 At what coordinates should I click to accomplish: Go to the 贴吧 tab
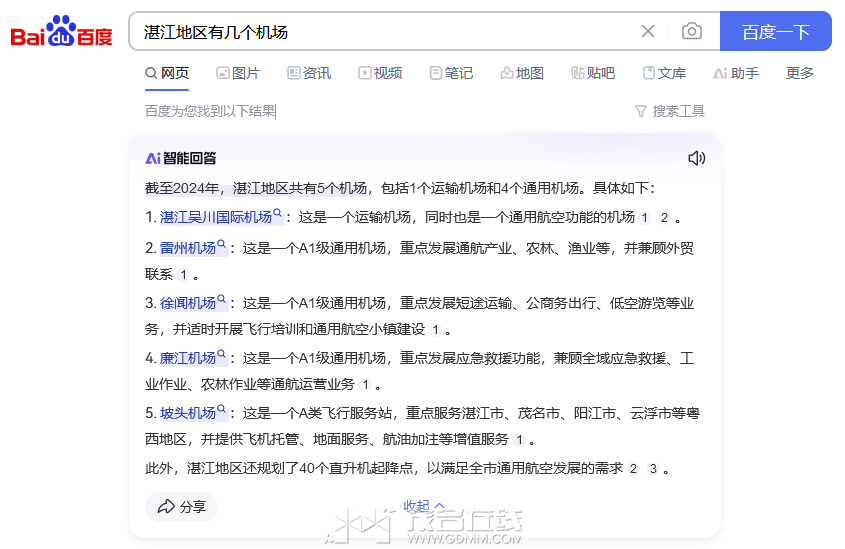[x=593, y=73]
